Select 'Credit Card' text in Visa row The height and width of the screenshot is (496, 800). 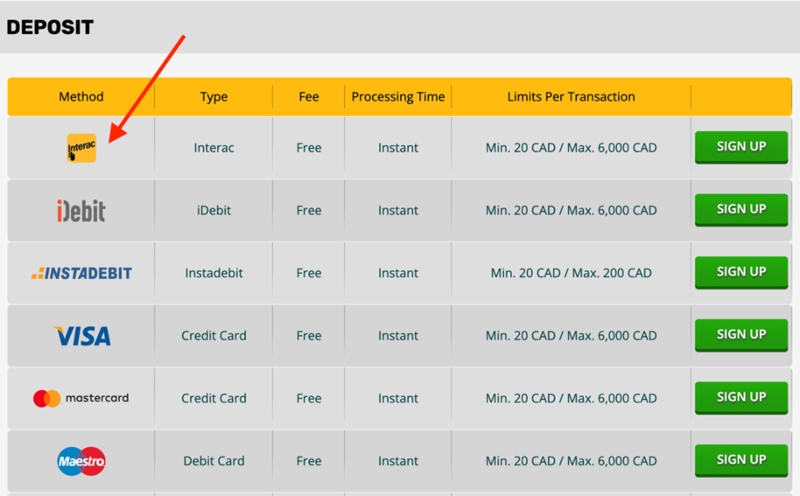coord(214,335)
